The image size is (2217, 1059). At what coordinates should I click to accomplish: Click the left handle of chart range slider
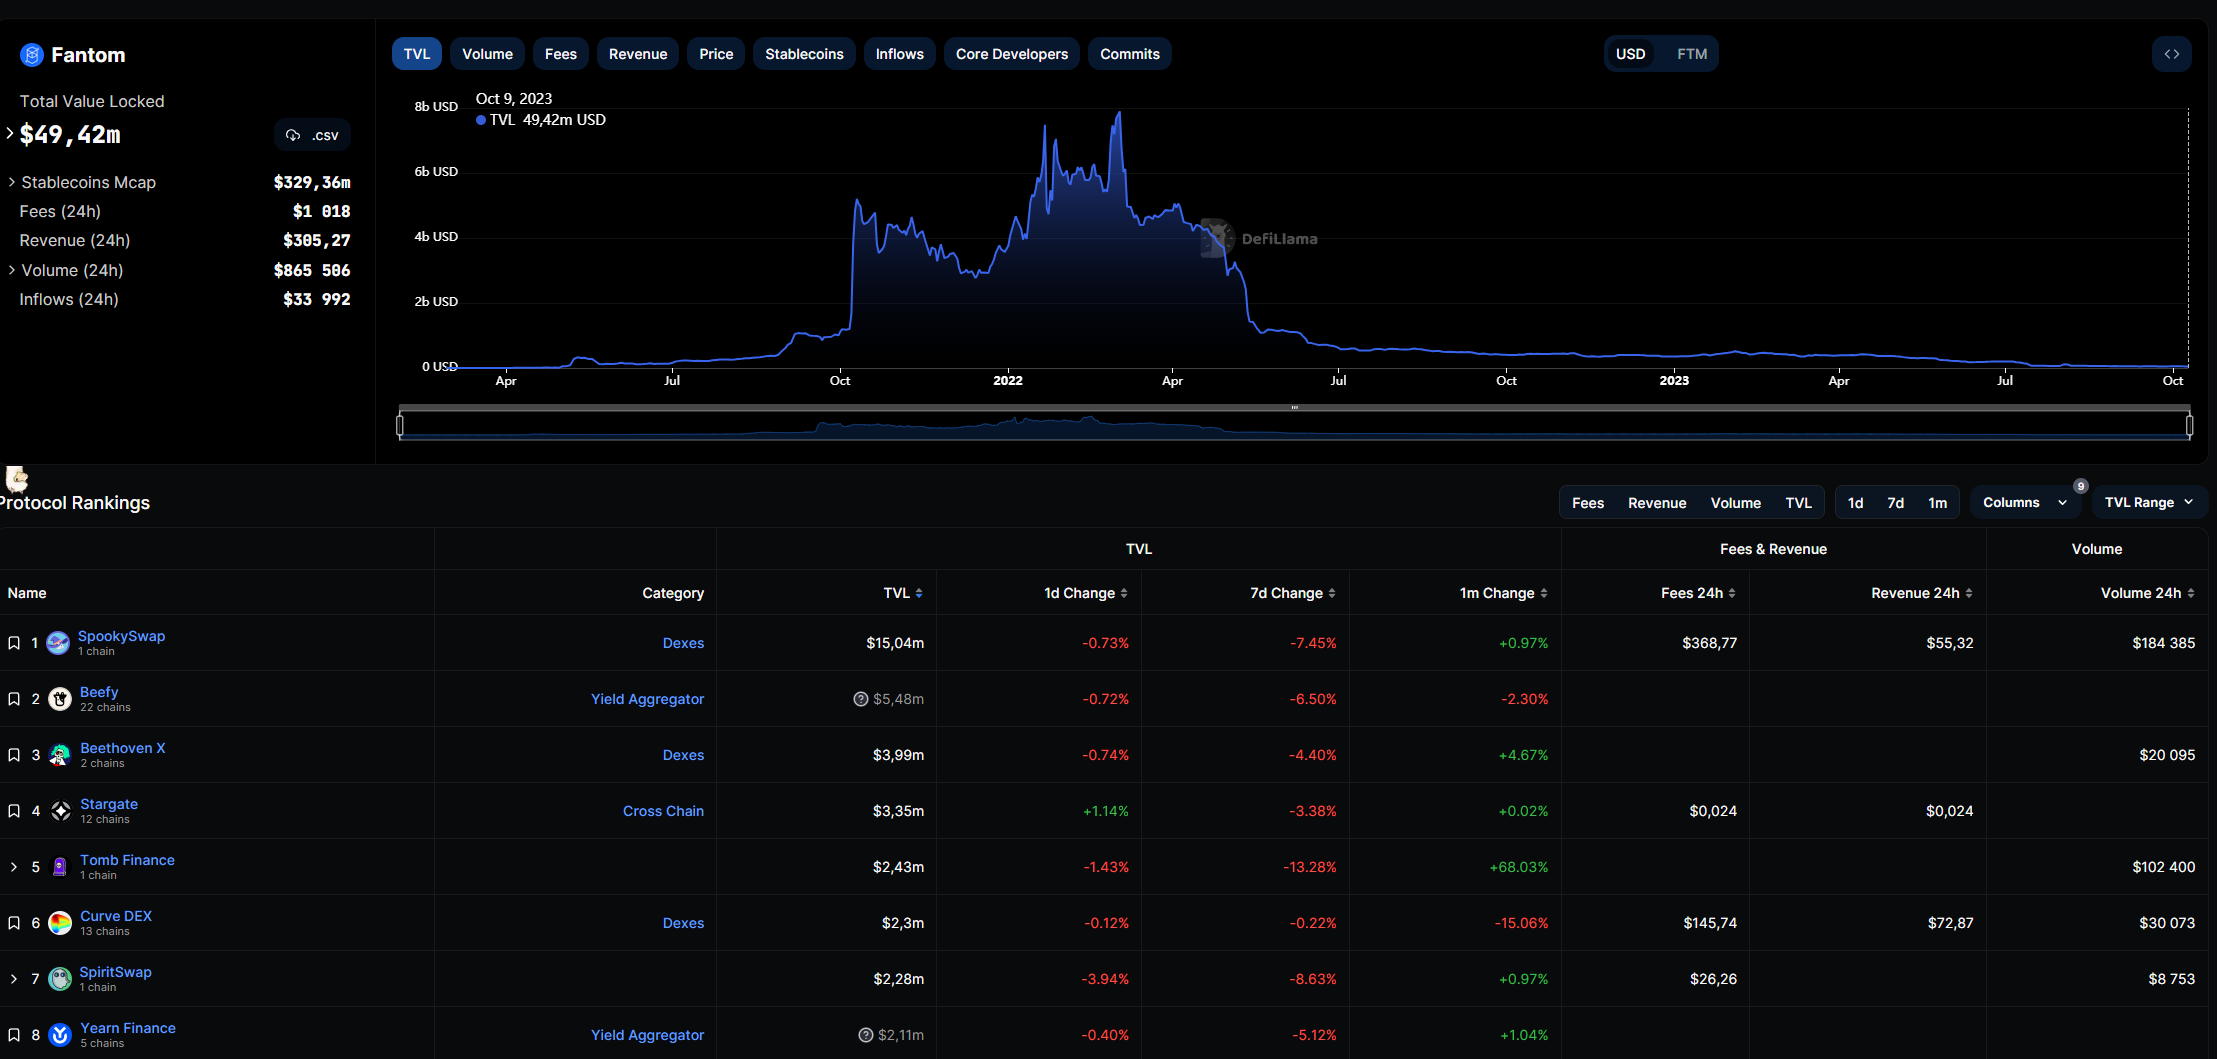(400, 426)
